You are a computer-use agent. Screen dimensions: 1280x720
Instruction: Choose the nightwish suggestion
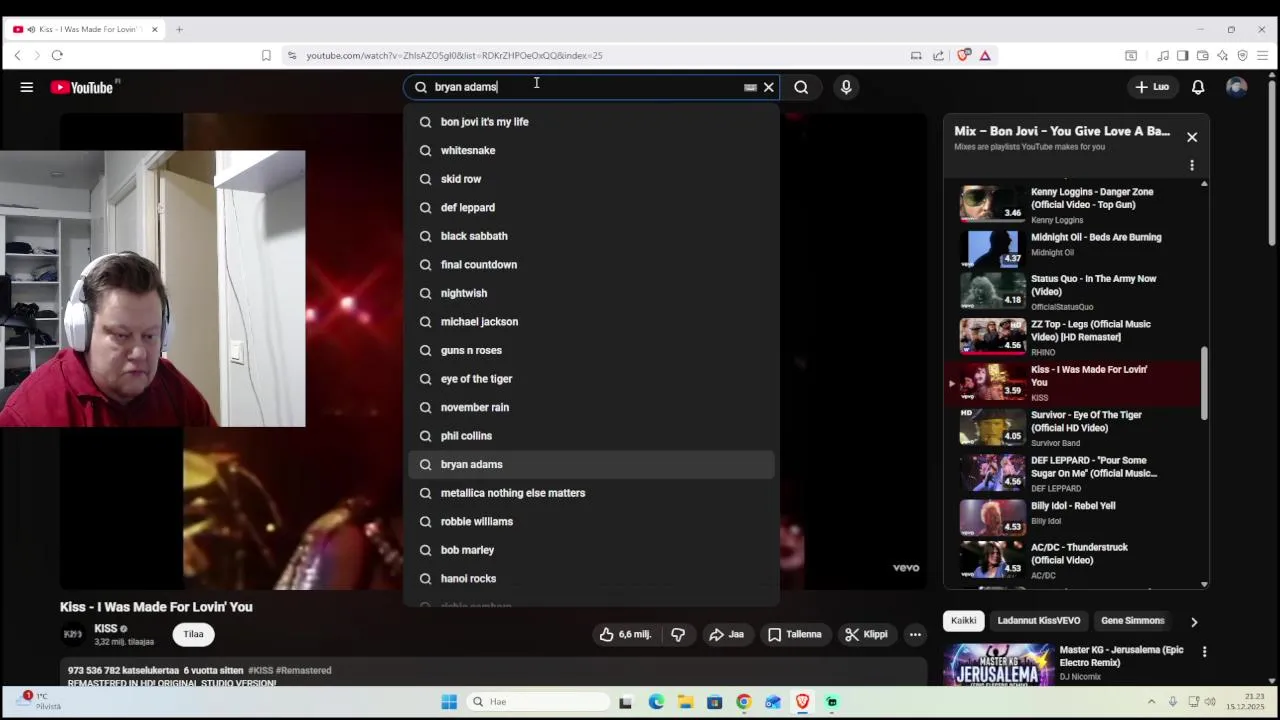[591, 293]
